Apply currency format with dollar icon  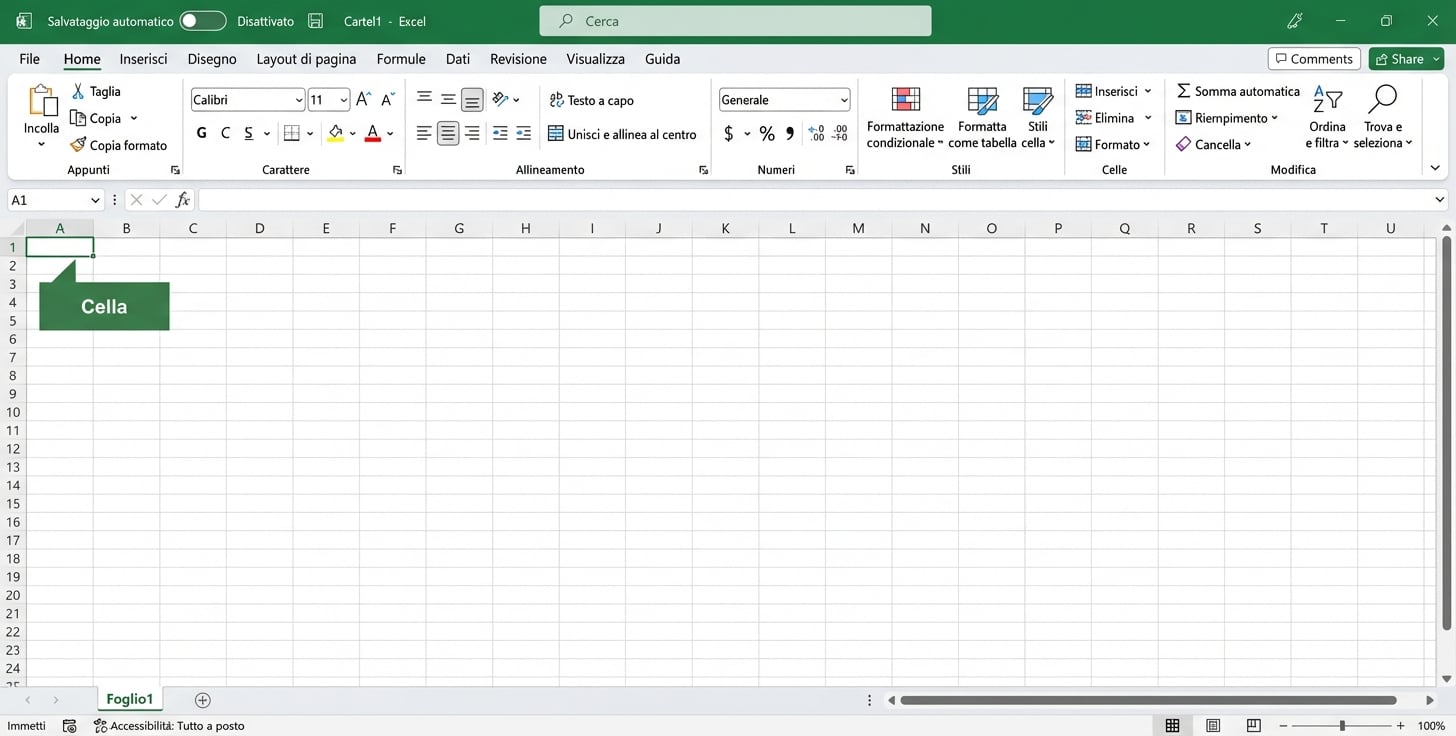point(729,133)
